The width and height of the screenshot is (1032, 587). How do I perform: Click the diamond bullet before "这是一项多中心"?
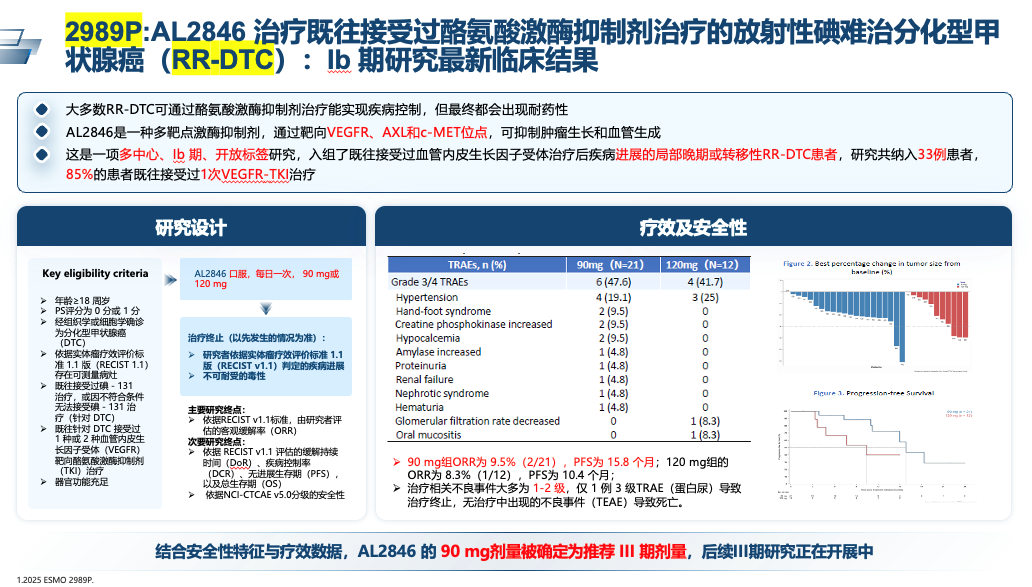41,154
